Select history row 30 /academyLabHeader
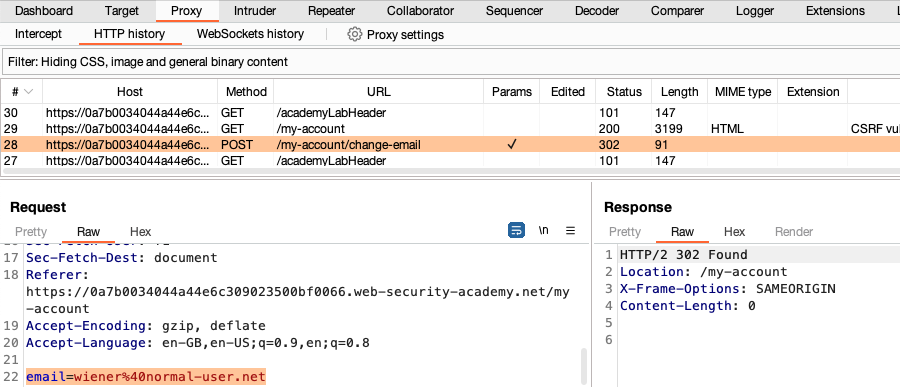The width and height of the screenshot is (900, 387). pos(450,113)
